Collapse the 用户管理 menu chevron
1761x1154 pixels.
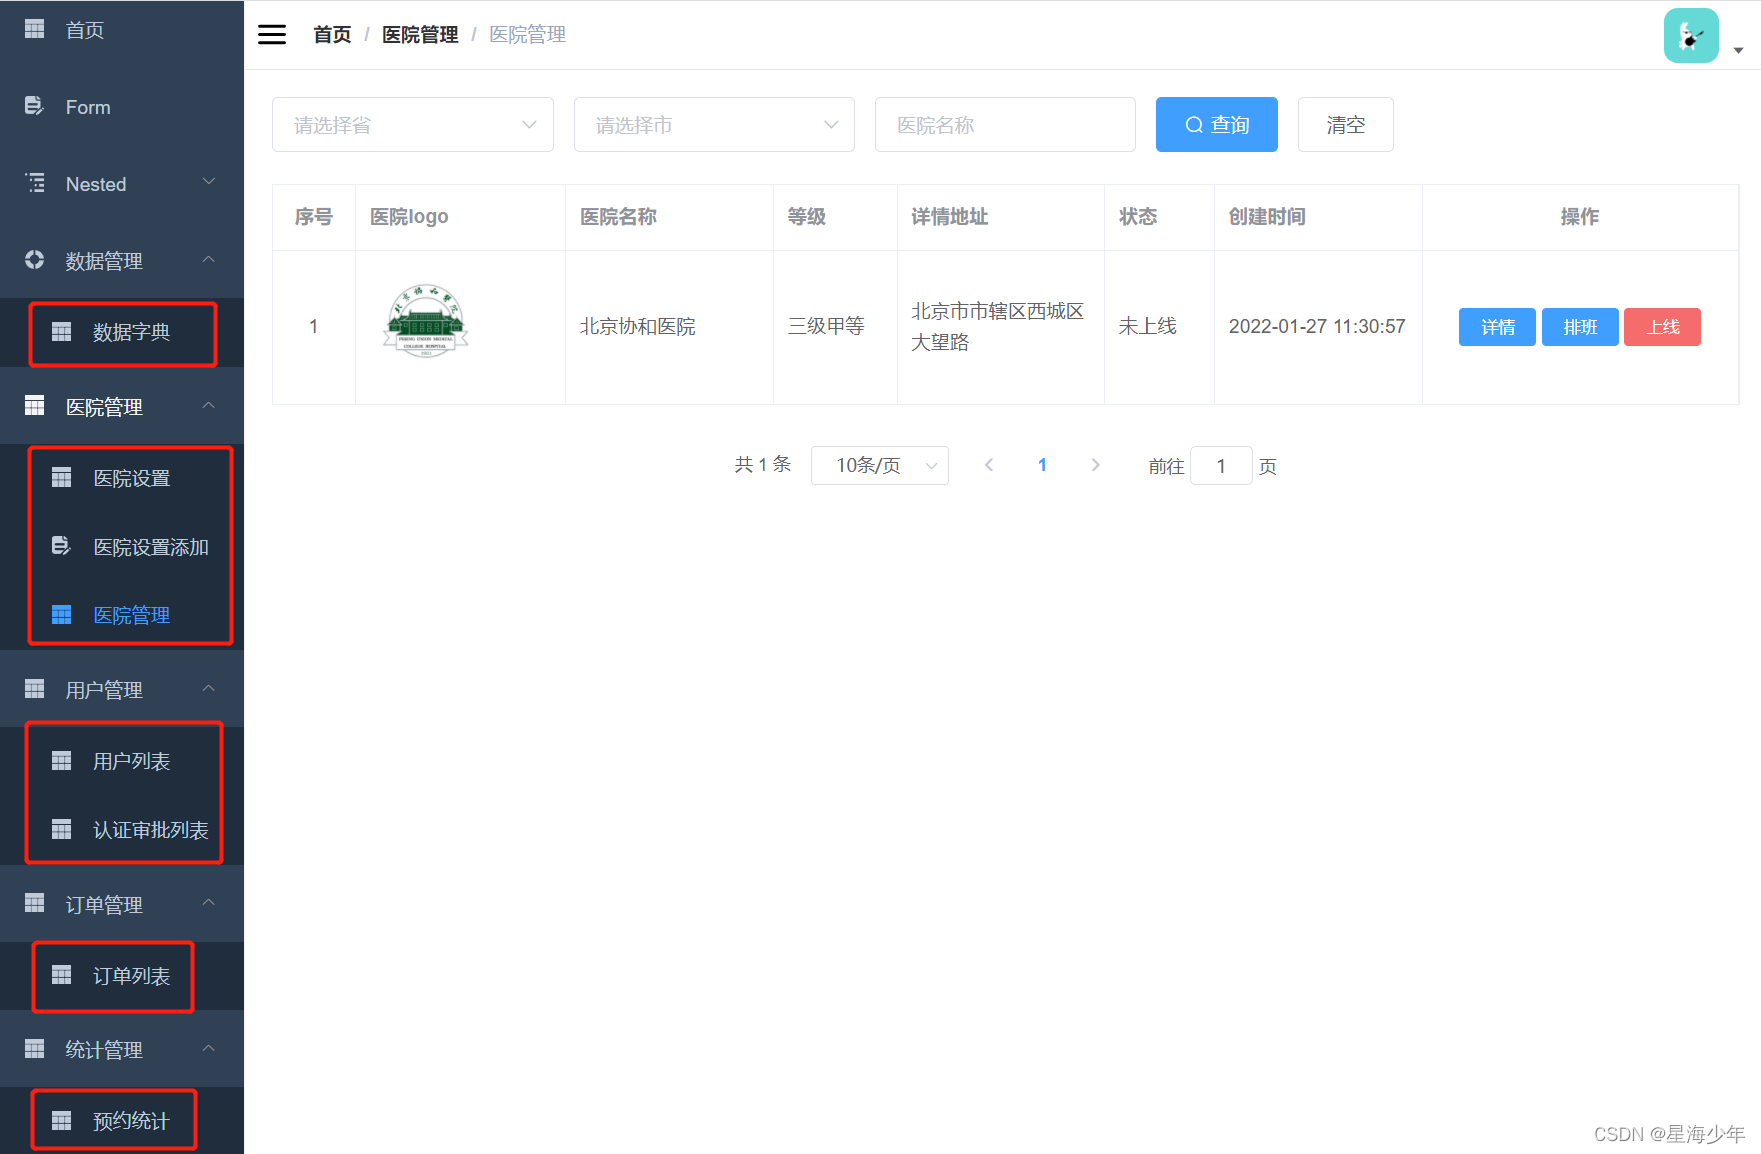(x=209, y=688)
